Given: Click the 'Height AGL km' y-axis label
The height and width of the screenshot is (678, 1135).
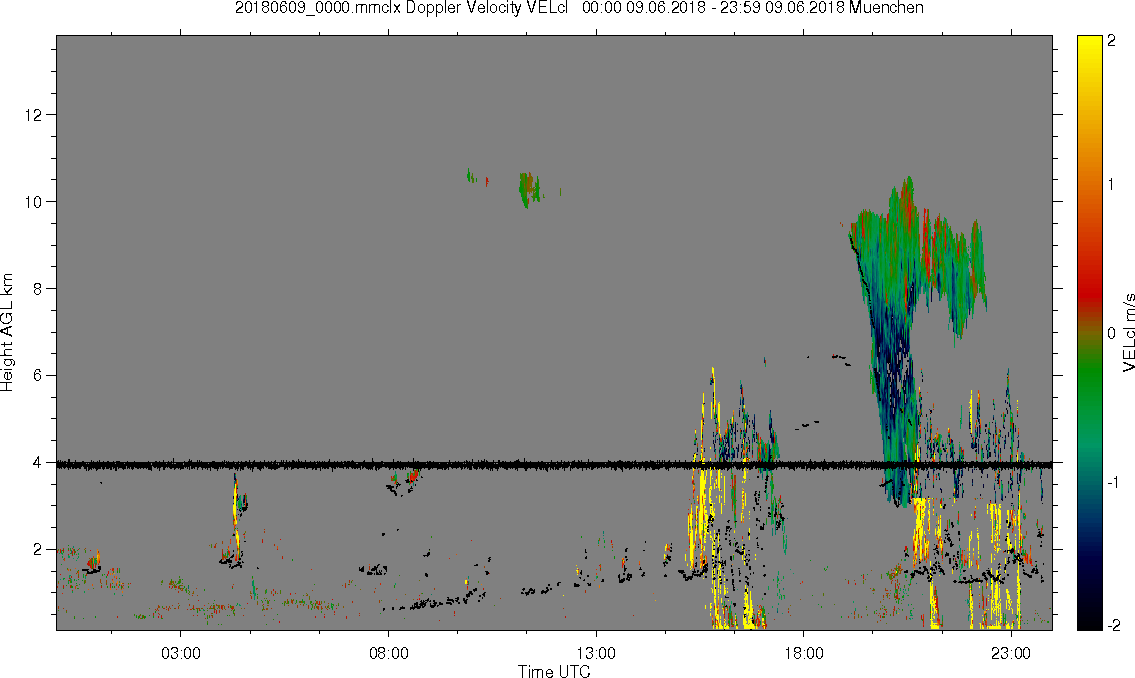Looking at the screenshot, I should click(7, 333).
